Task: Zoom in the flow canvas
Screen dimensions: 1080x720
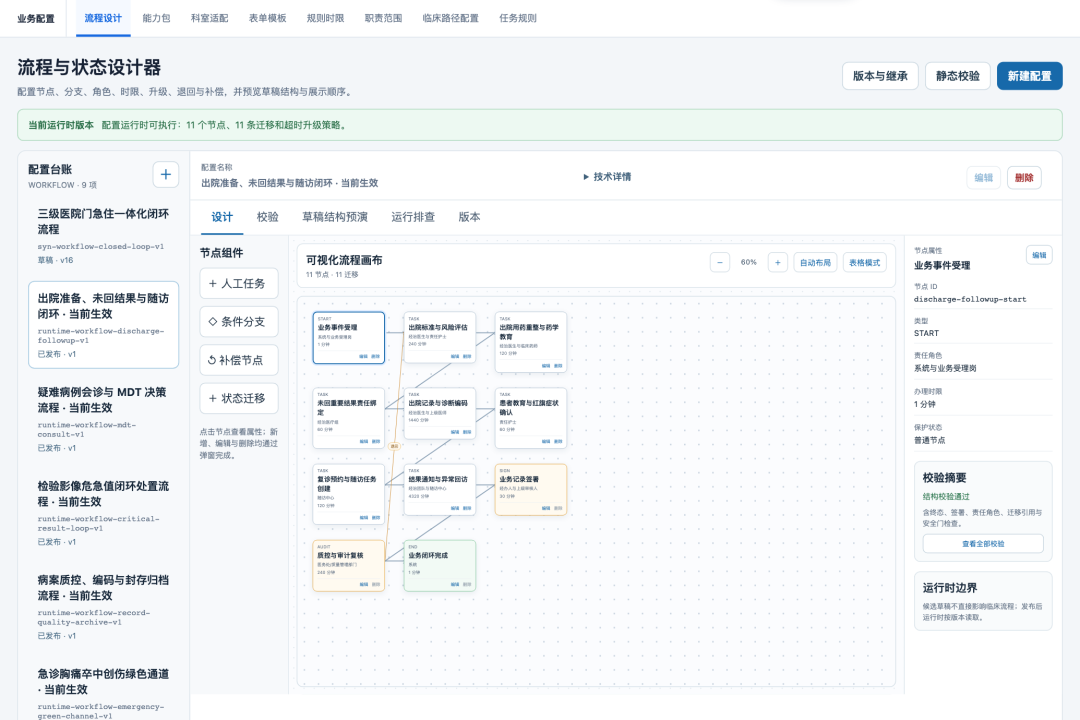Action: pos(778,263)
